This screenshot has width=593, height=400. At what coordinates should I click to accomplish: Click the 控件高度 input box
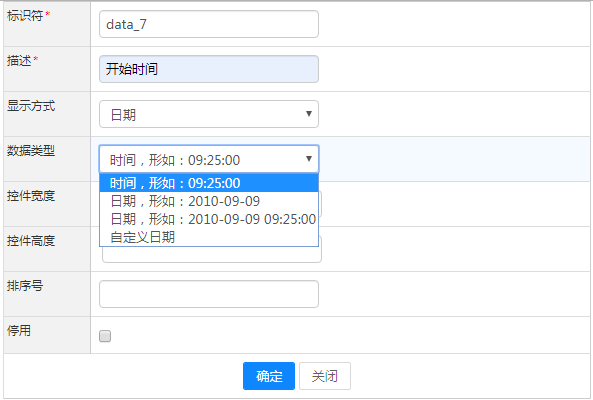212,255
